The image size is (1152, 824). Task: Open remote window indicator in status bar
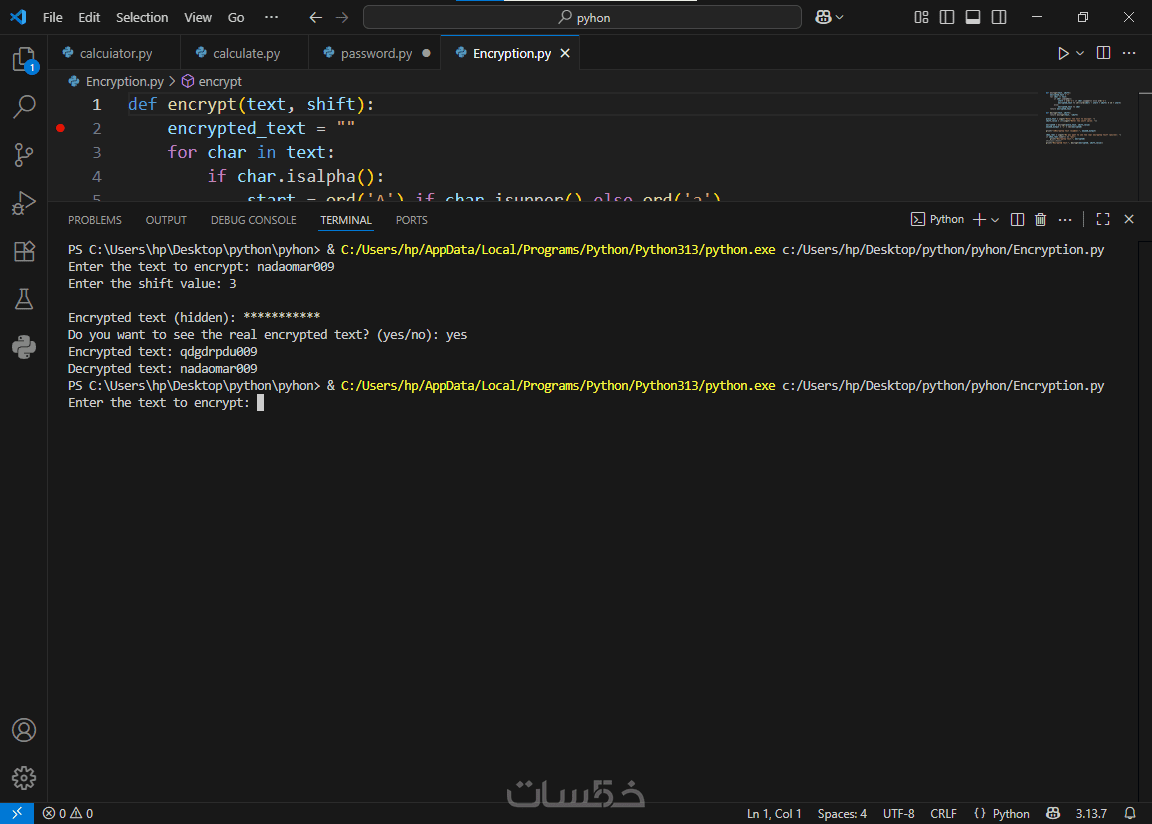click(17, 814)
